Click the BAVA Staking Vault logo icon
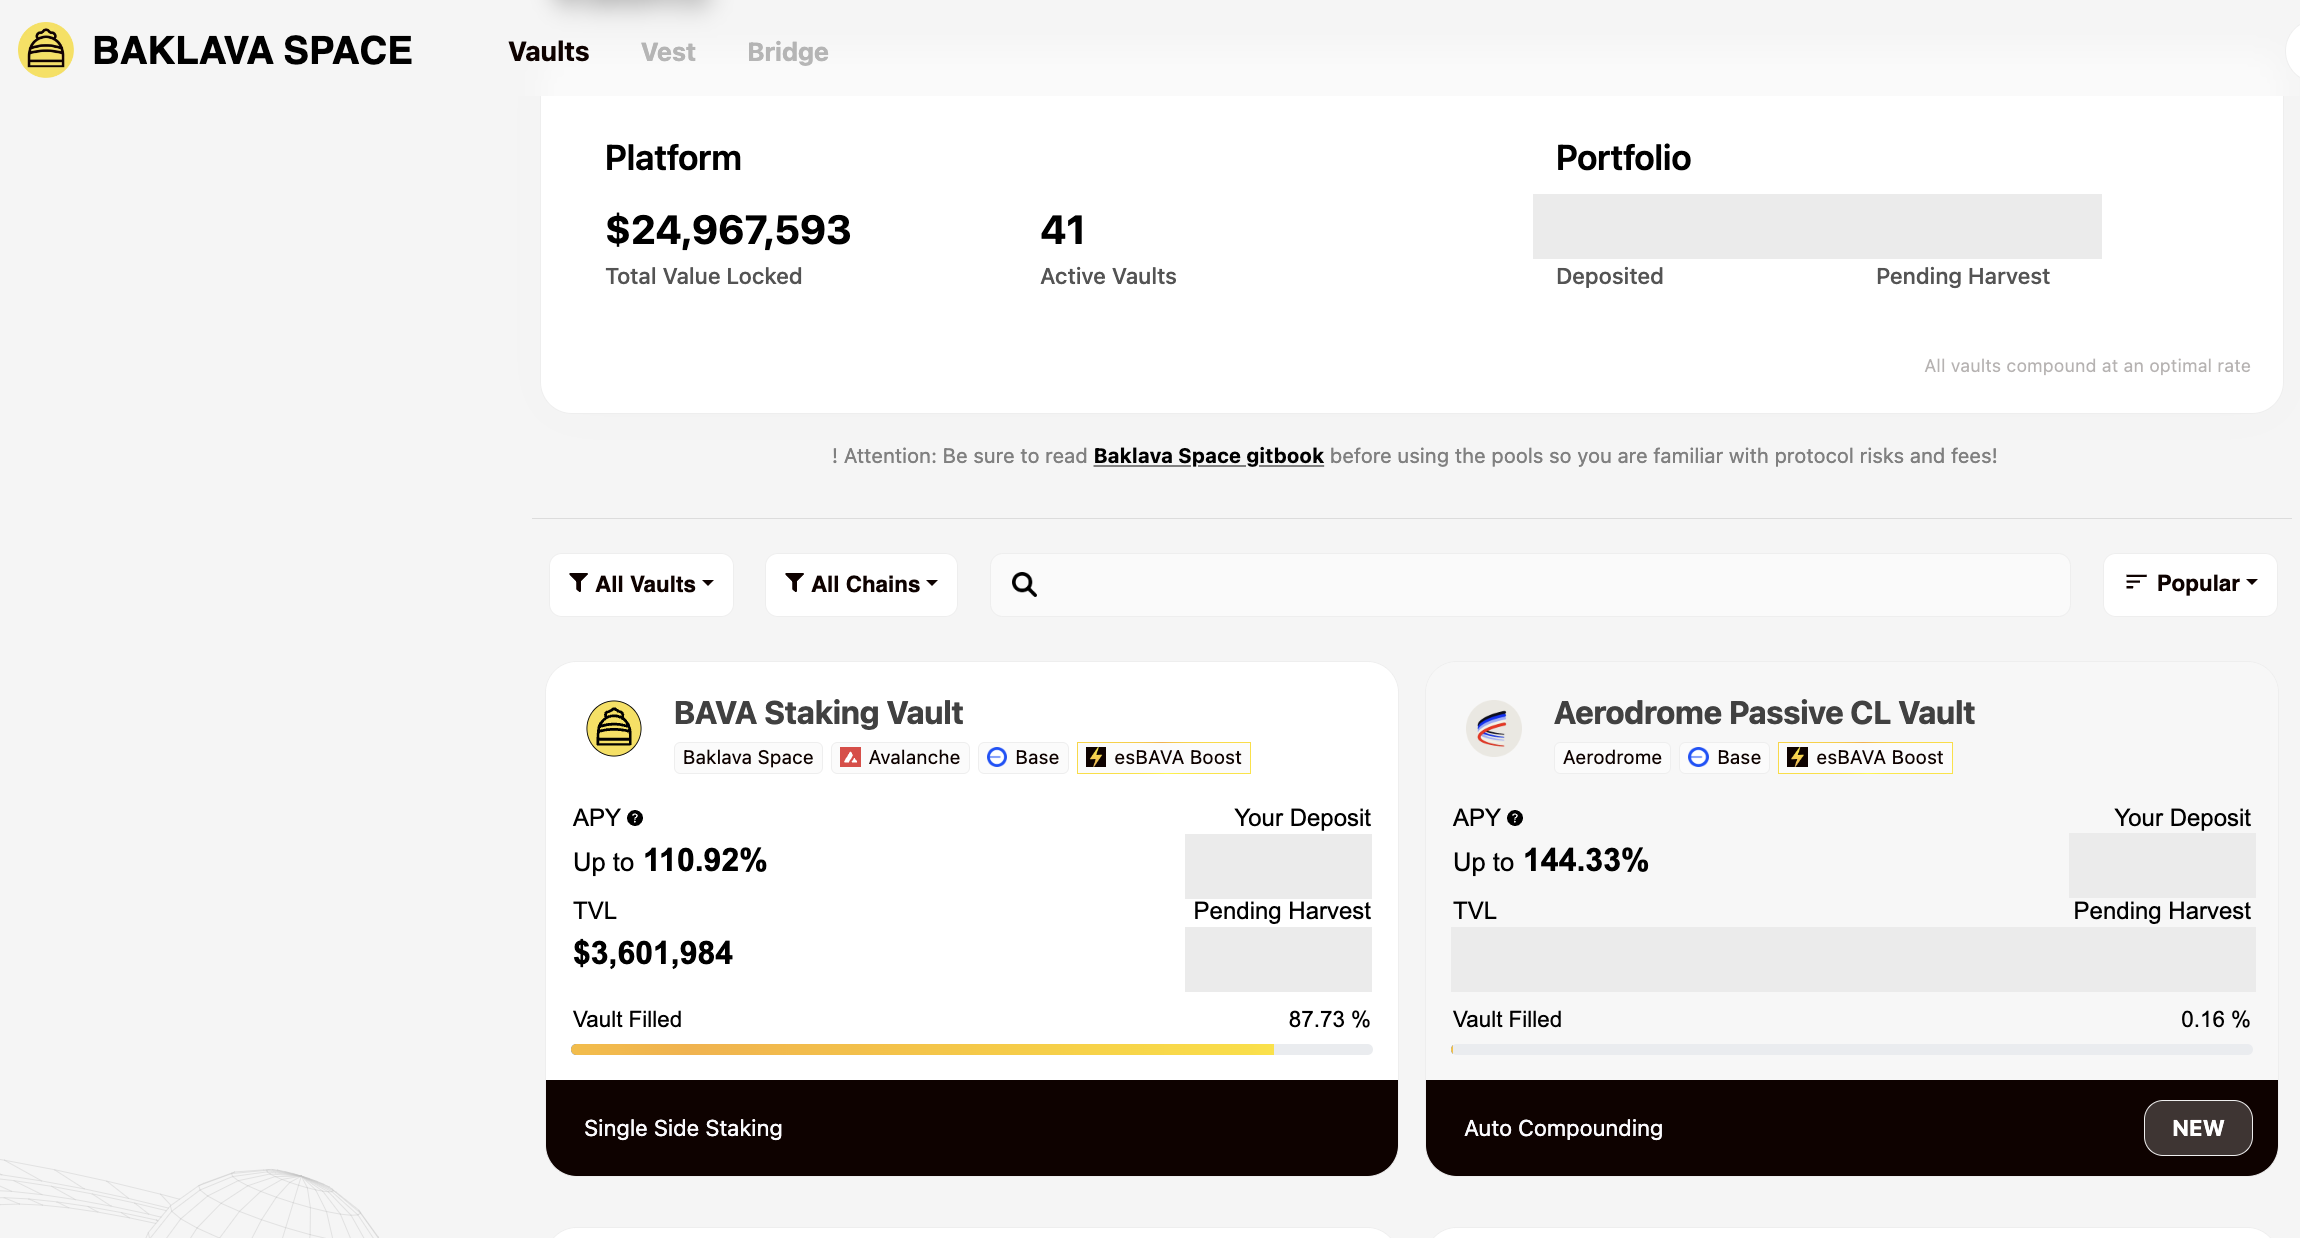The image size is (2300, 1238). pyautogui.click(x=613, y=728)
